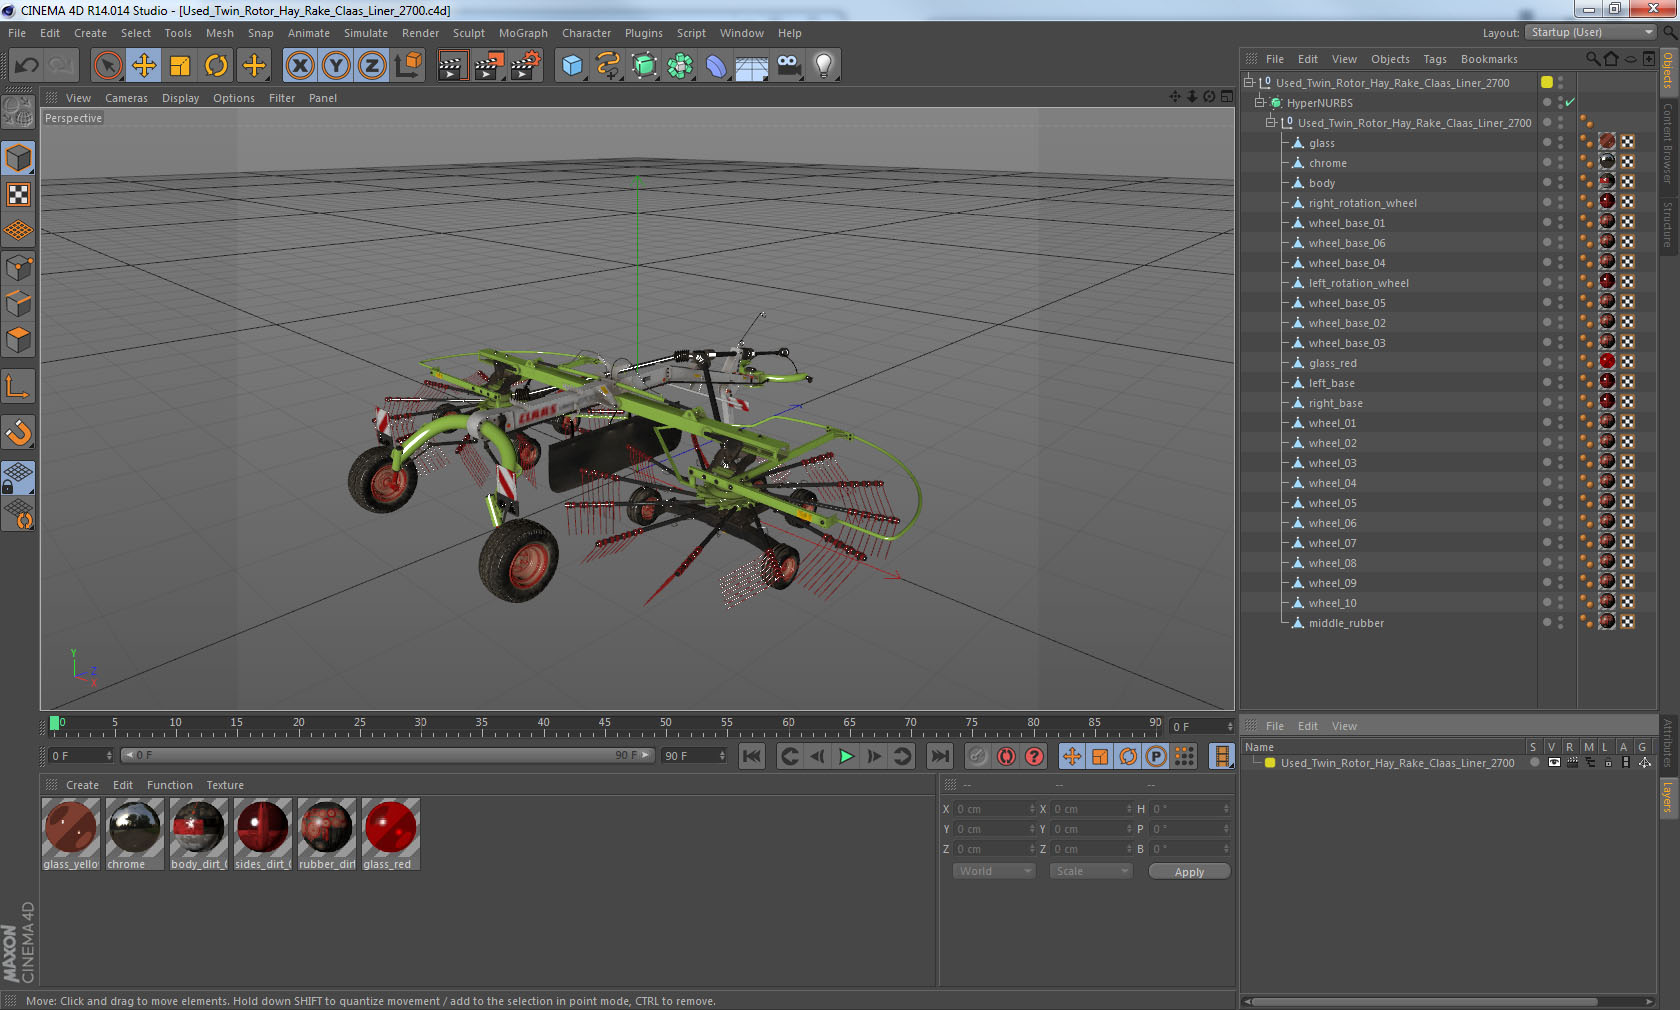The height and width of the screenshot is (1010, 1680).
Task: Select the glass_yellow material swatch
Action: (70, 834)
